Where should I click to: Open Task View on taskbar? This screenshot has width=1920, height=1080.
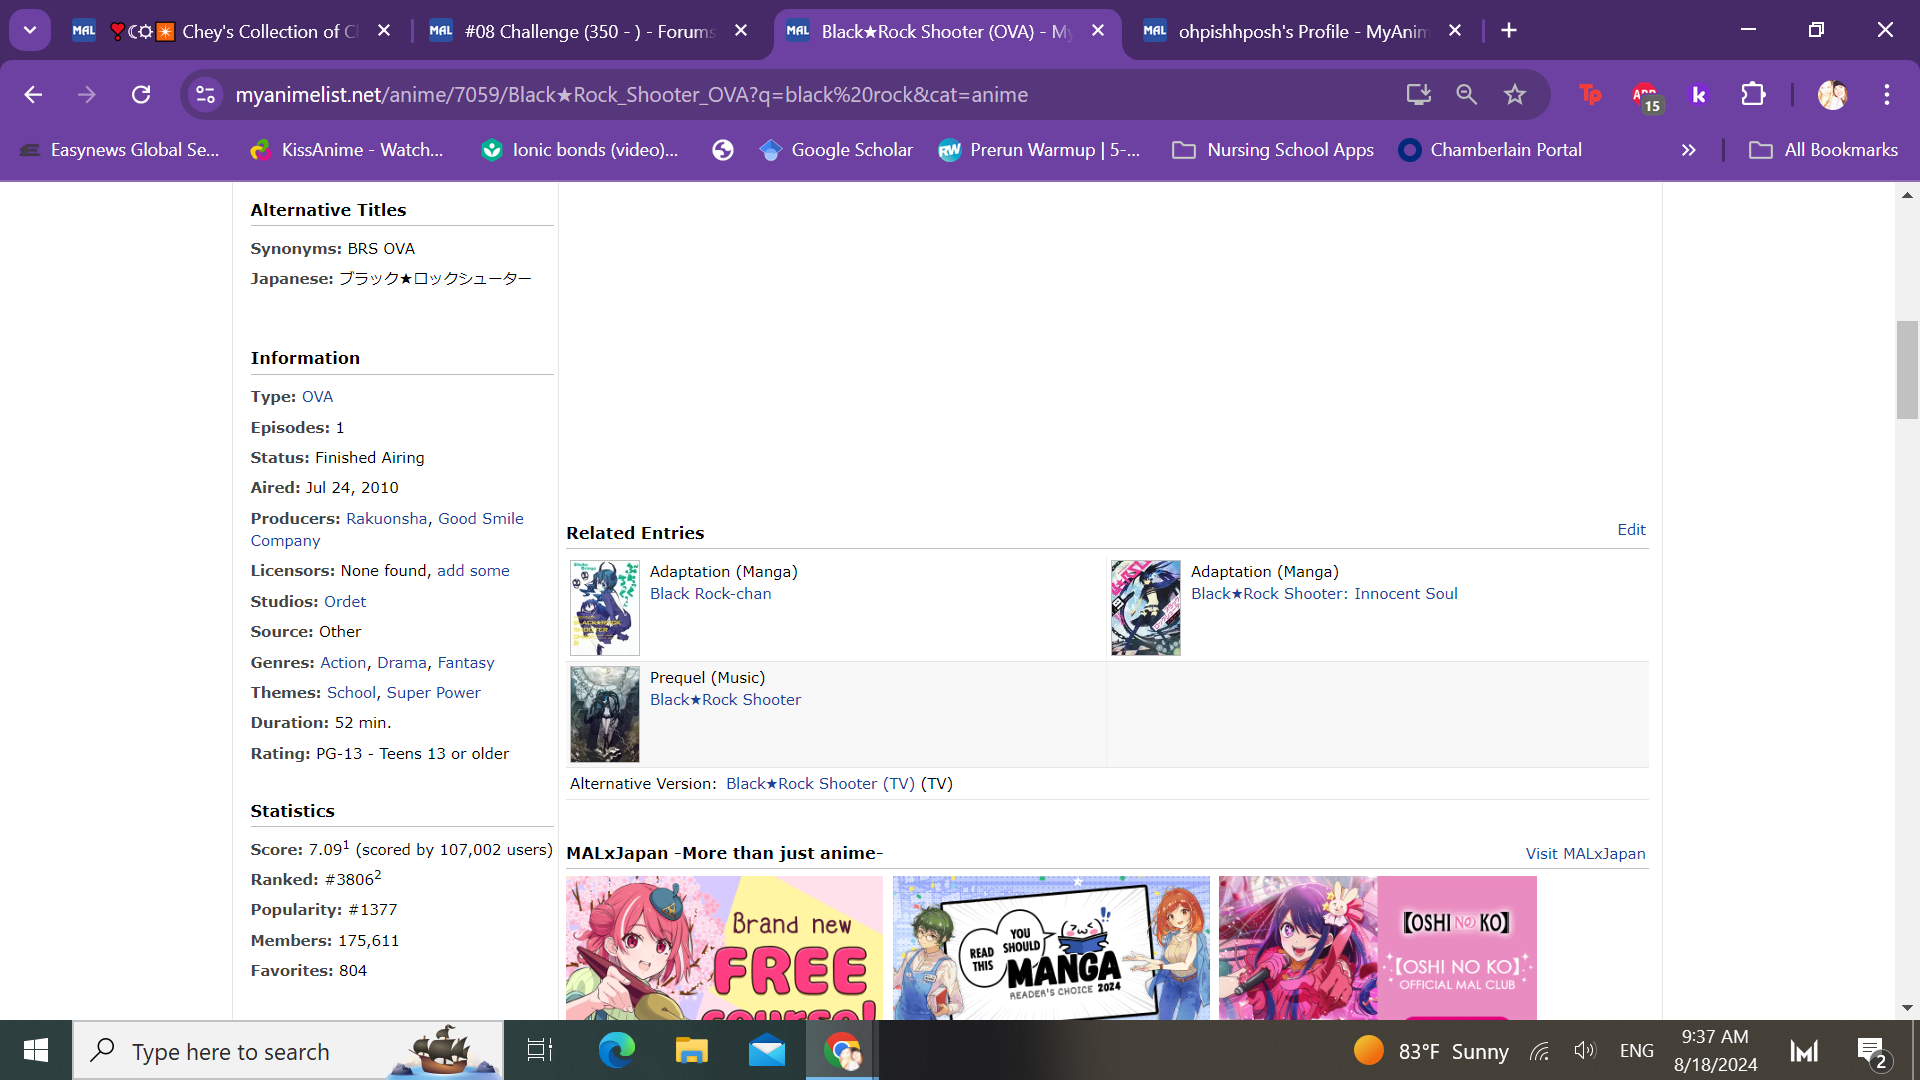click(x=540, y=1051)
